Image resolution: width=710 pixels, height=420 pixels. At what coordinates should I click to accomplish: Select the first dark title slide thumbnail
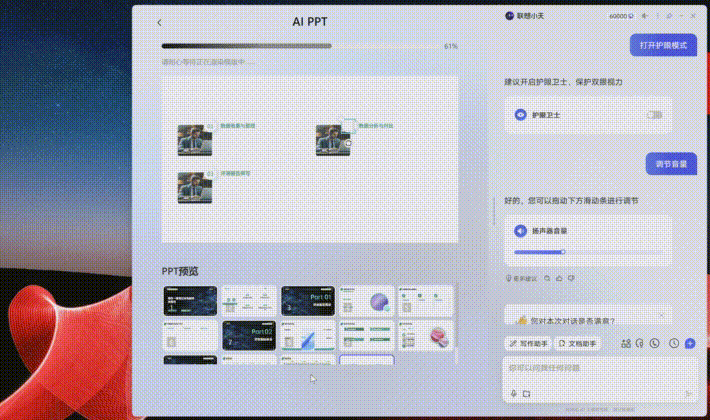190,301
